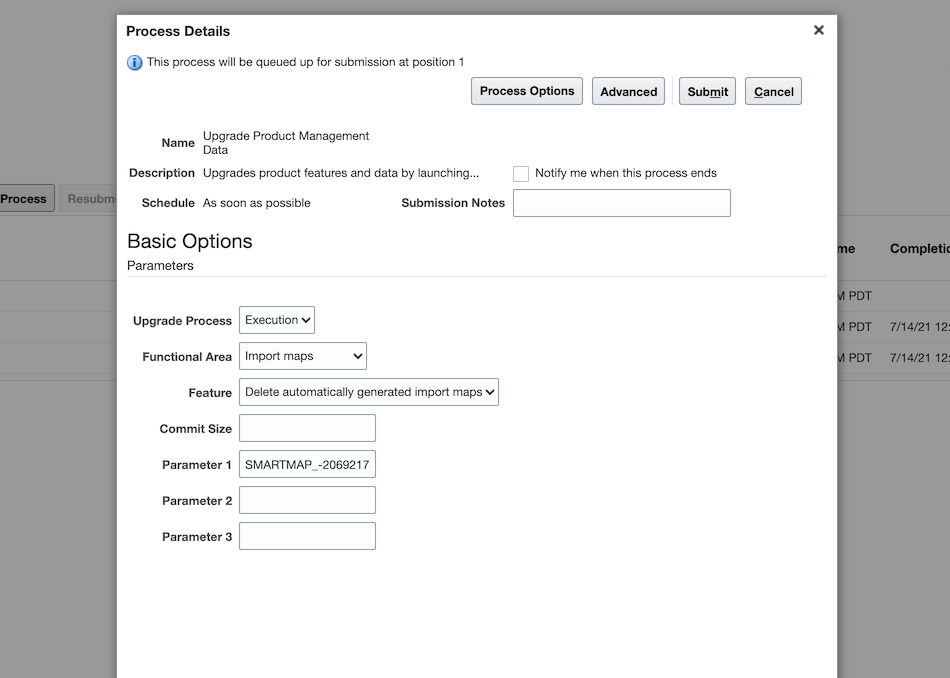
Task: Click into the Commit Size field
Action: [307, 428]
